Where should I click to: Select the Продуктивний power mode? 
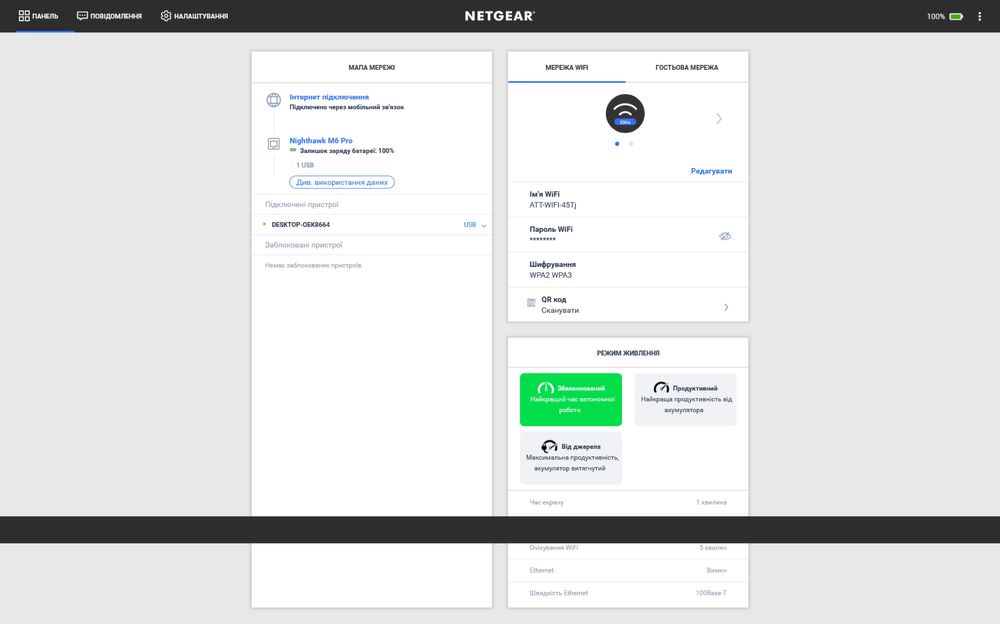tap(686, 399)
